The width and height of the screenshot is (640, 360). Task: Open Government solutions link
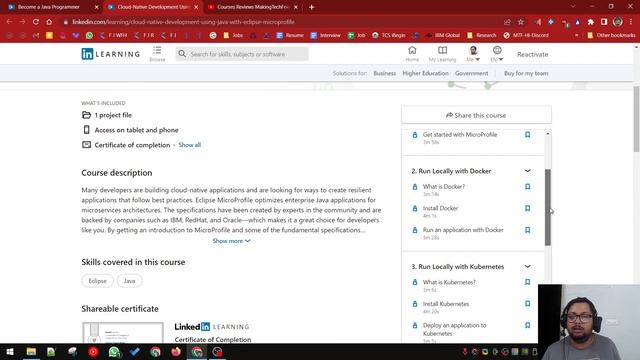pyautogui.click(x=471, y=73)
